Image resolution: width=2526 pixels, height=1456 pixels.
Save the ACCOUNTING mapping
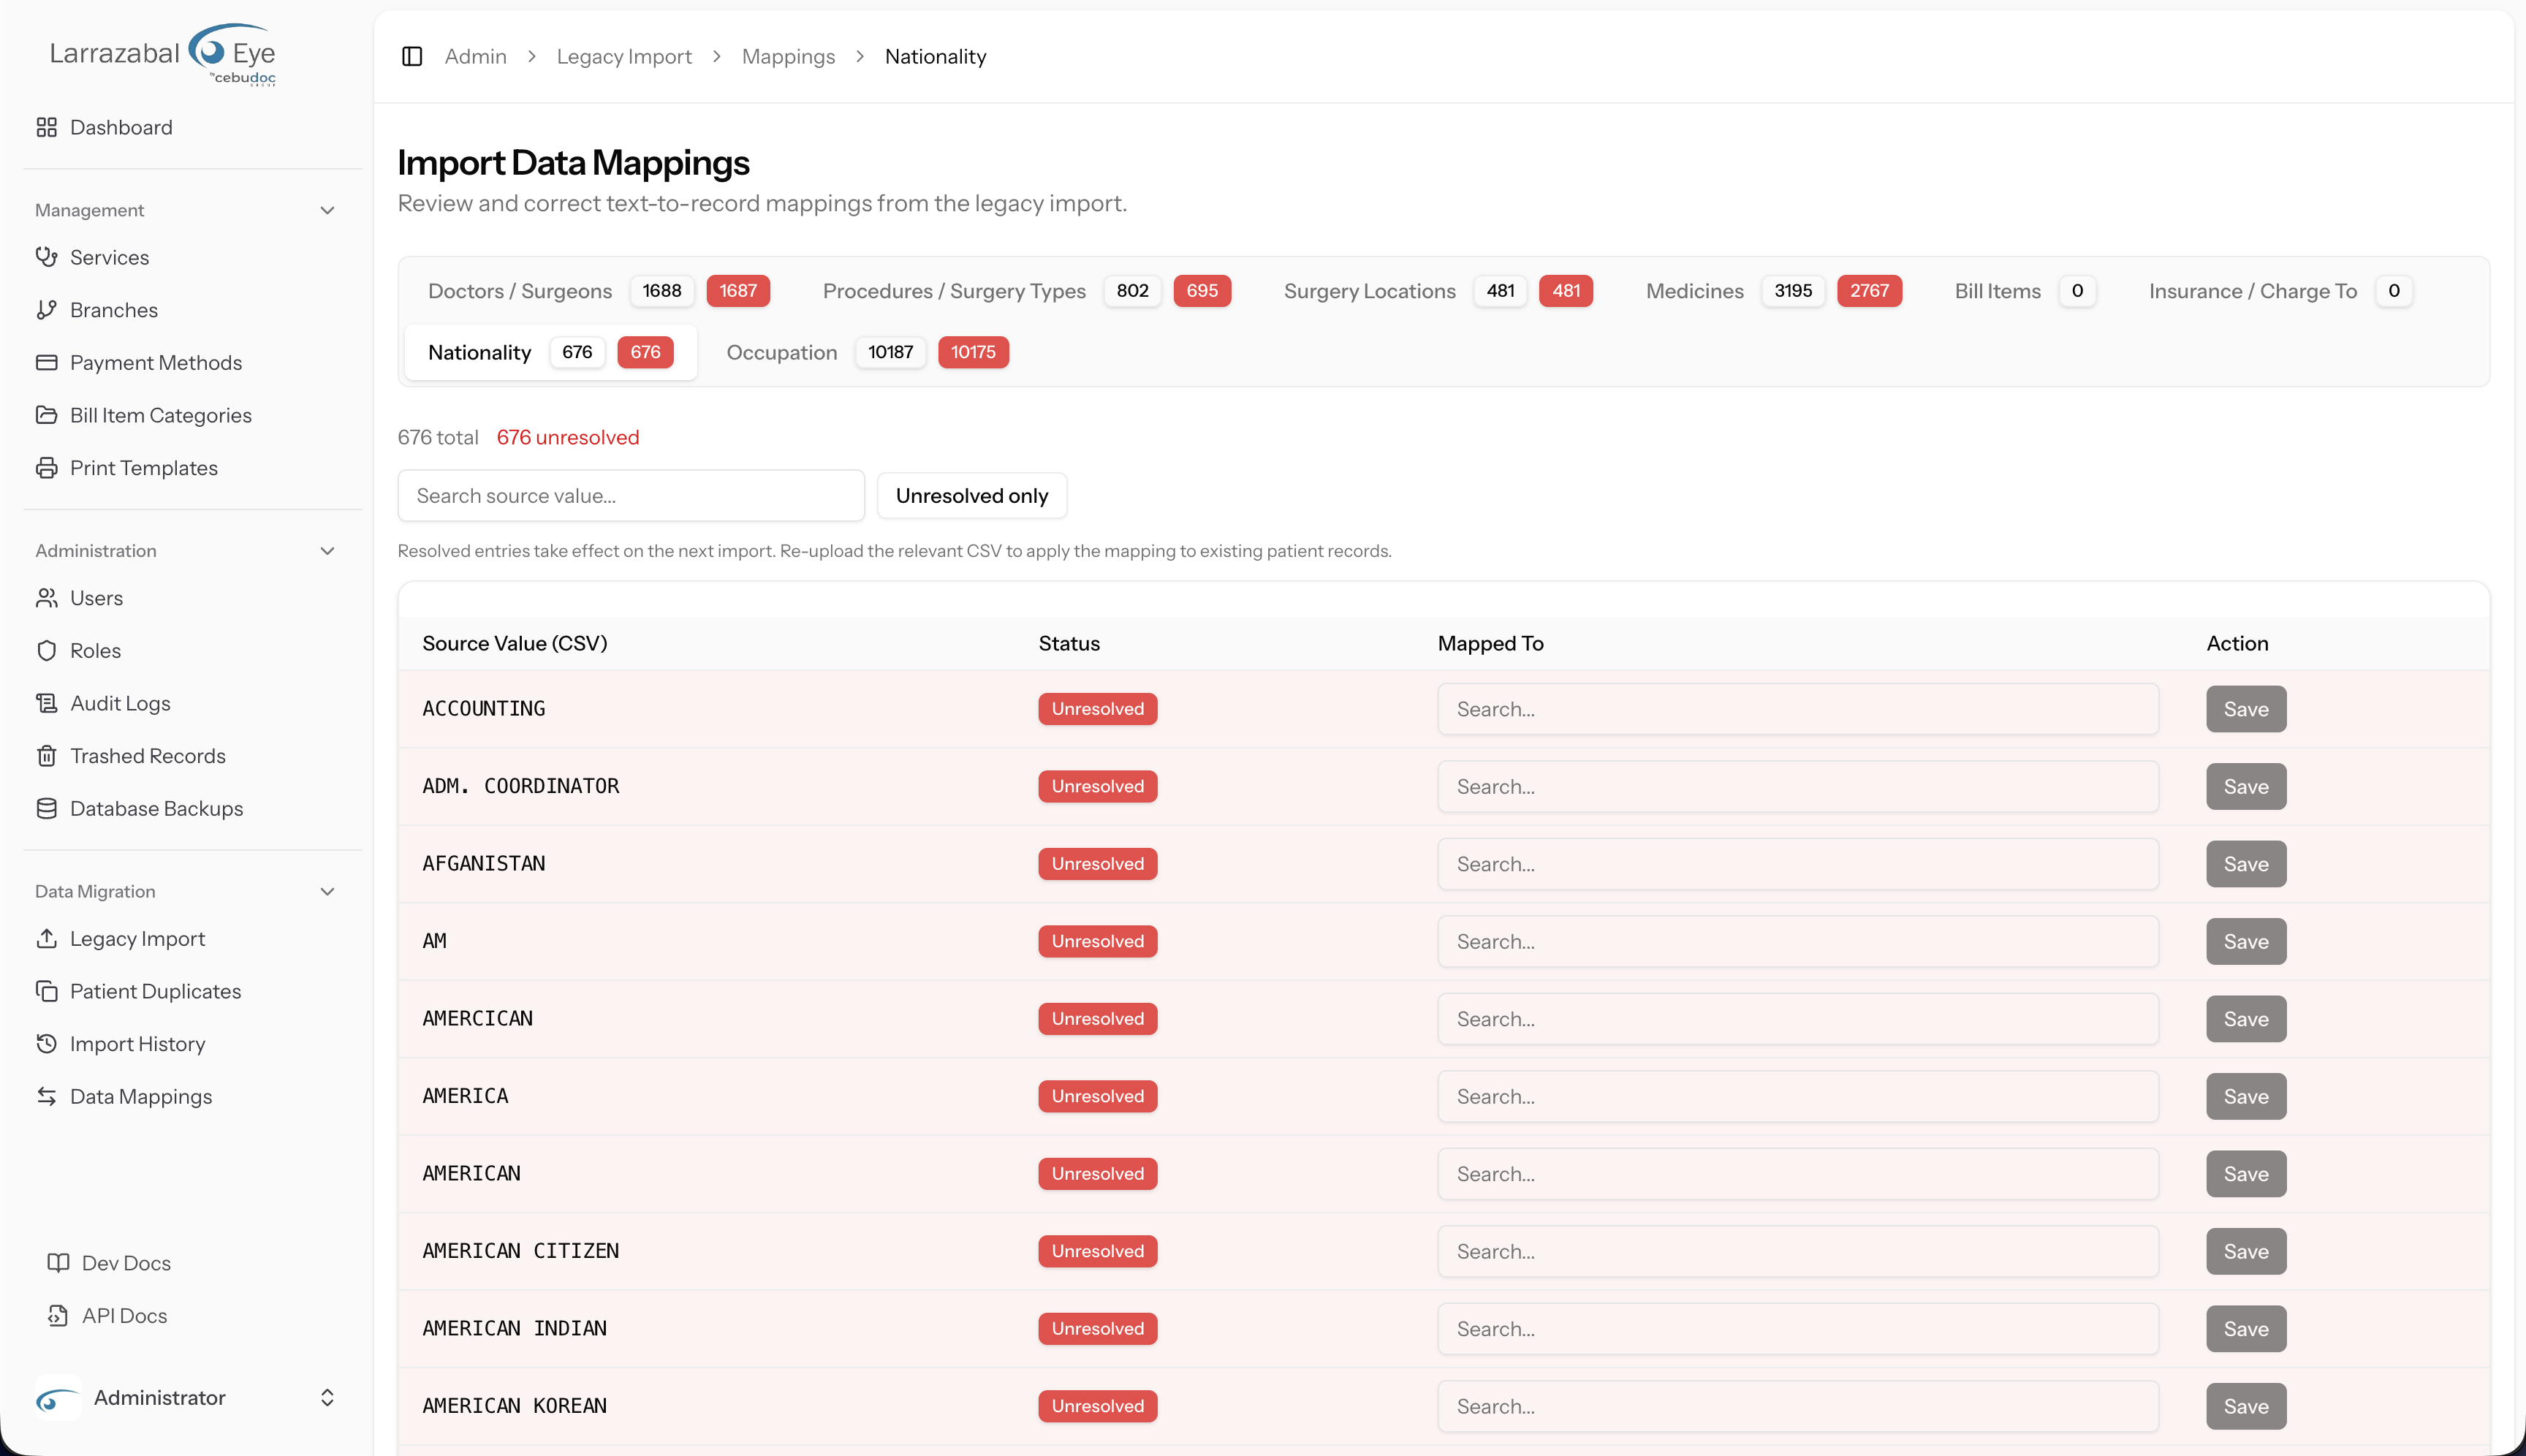tap(2246, 709)
